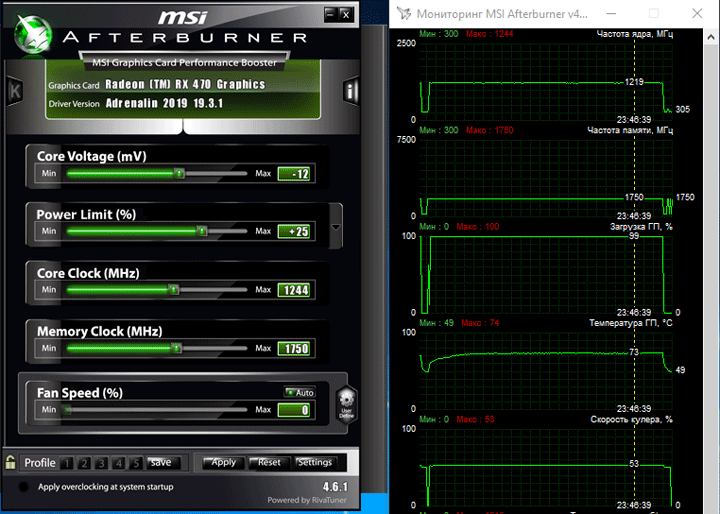Screen dimensions: 720x514
Task: Toggle the profile lock padlock icon
Action: 10,462
